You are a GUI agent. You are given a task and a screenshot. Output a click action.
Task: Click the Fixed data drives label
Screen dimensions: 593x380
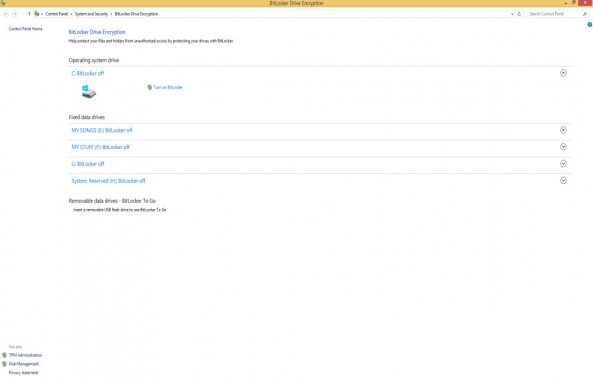[x=87, y=118]
